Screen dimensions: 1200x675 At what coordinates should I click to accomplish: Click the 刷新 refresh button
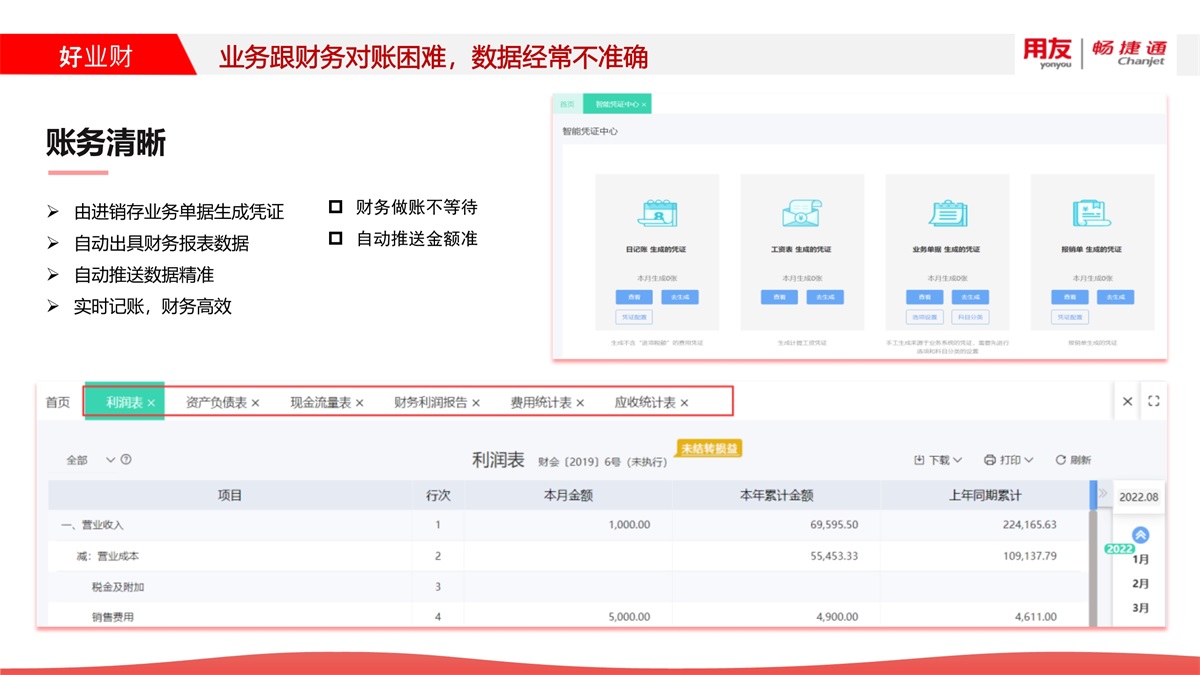coord(1073,460)
